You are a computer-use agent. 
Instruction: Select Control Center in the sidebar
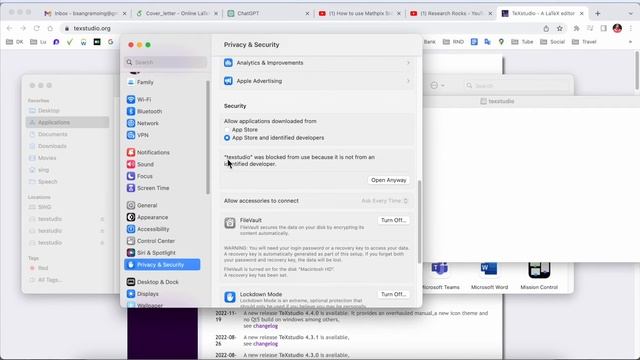(x=151, y=241)
